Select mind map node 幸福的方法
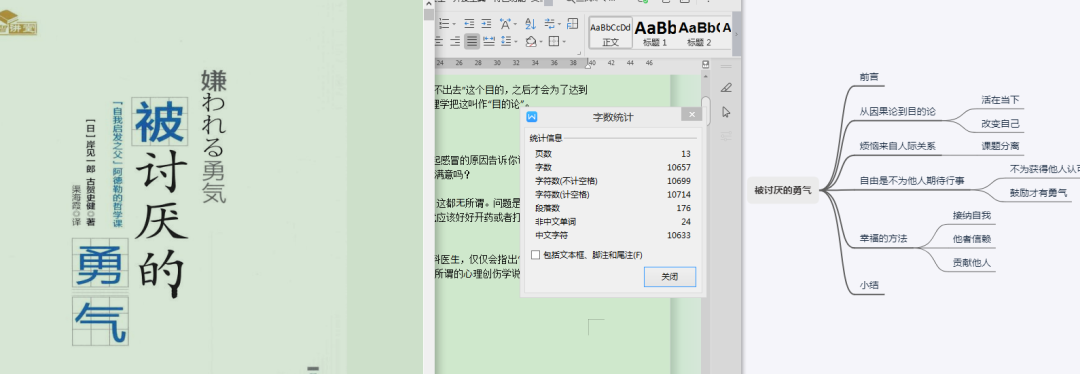1080x374 pixels. 883,239
